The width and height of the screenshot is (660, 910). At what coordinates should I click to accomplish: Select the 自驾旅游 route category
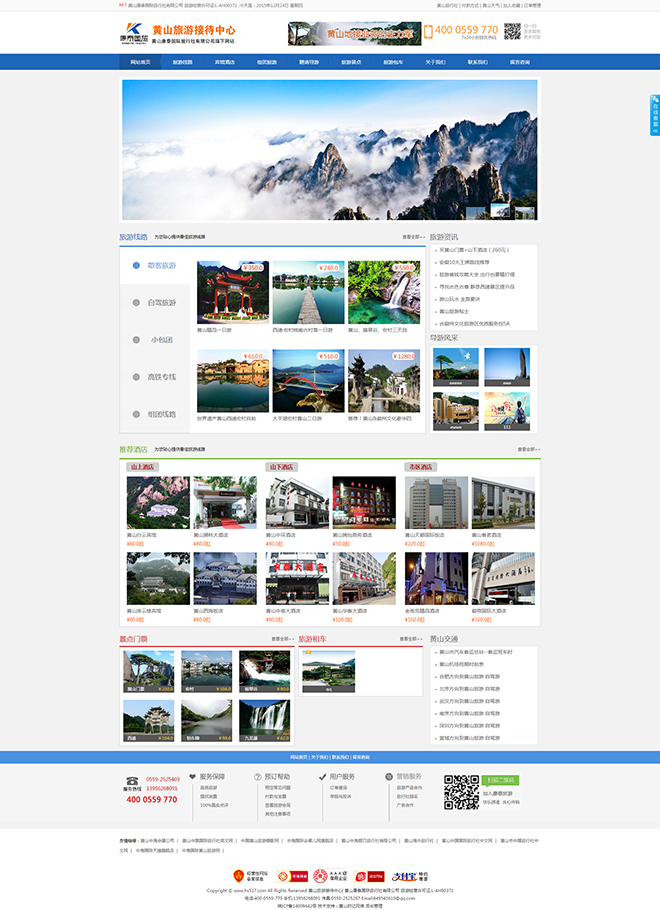point(161,303)
